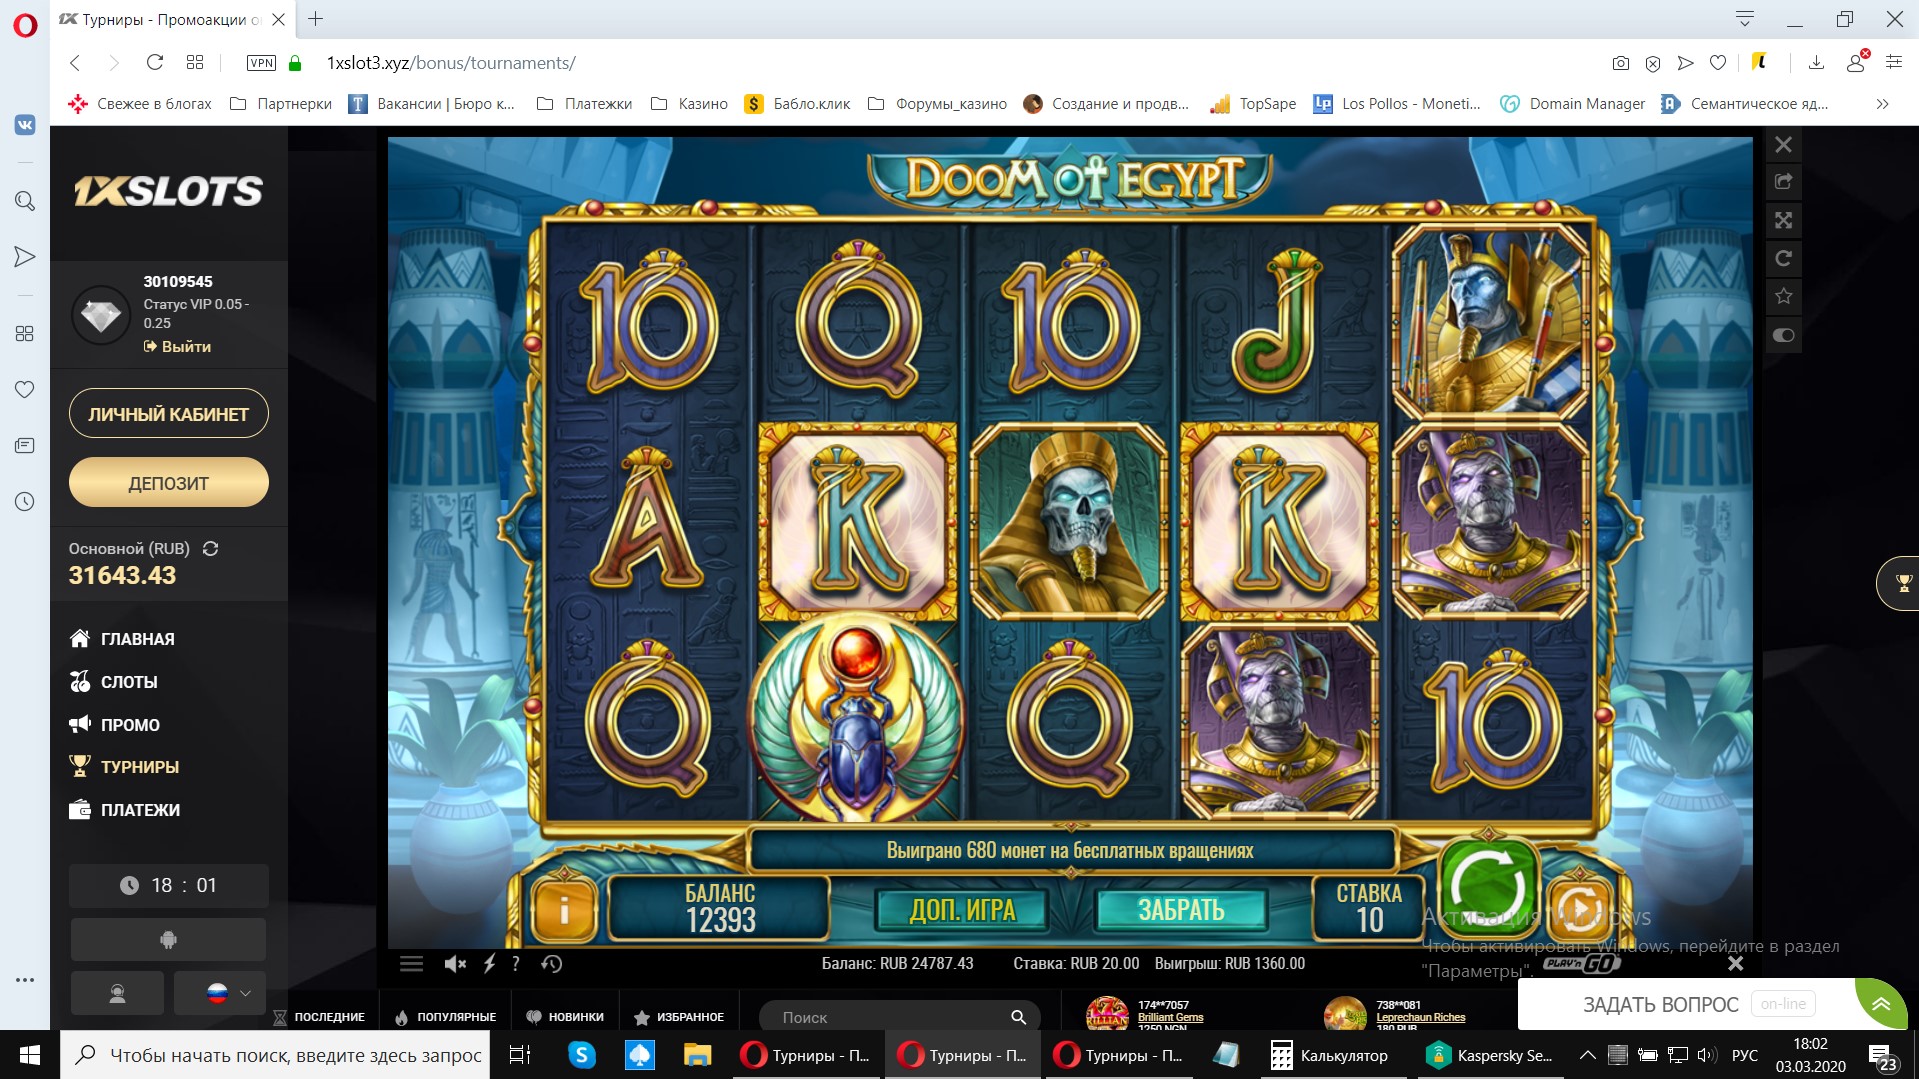The image size is (1919, 1079).
Task: Switch to the НОВИНКИ tab
Action: (565, 1017)
